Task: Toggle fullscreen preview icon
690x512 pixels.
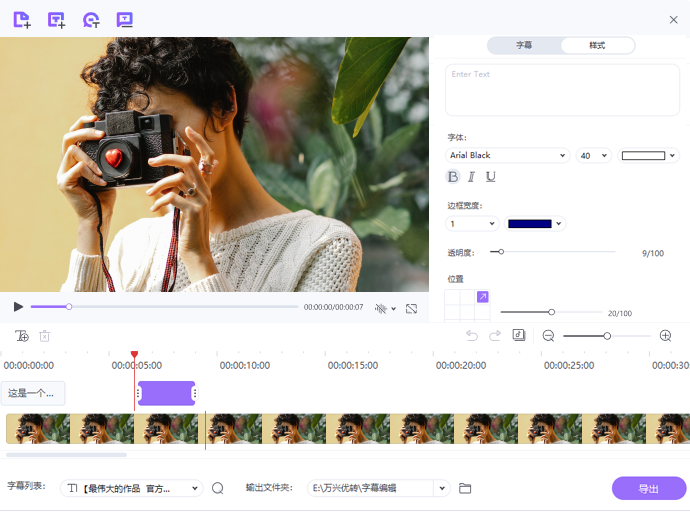Action: (411, 309)
